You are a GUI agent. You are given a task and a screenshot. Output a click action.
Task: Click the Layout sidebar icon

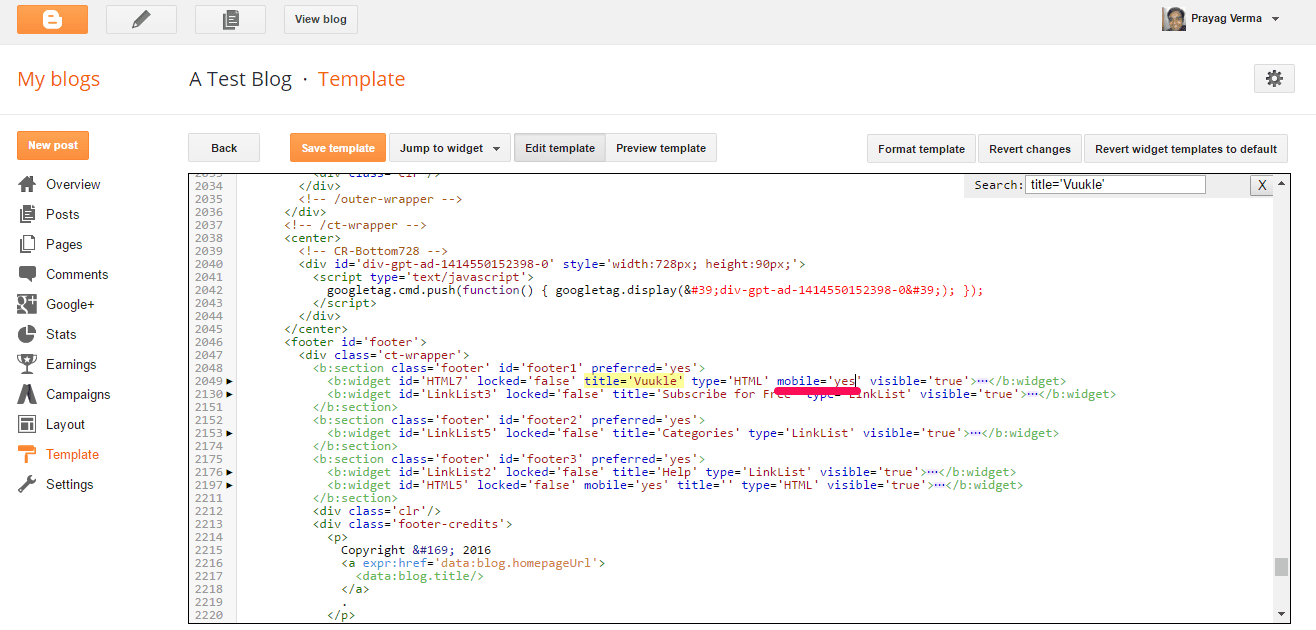coord(28,424)
